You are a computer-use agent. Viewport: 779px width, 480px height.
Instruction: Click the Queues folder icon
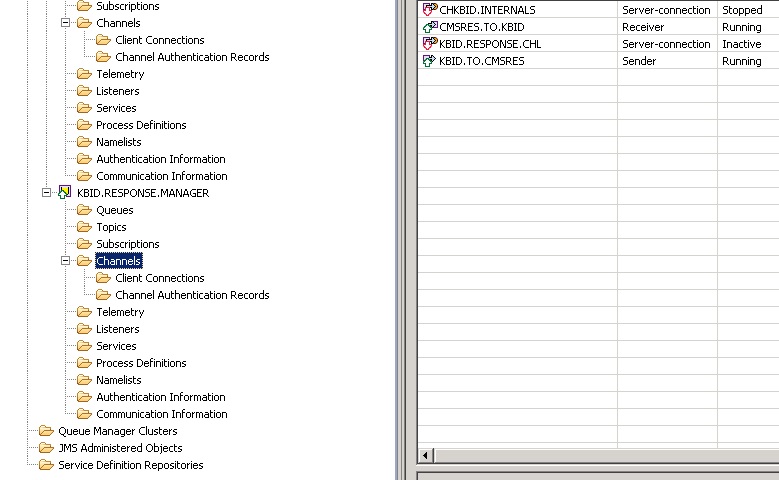(x=84, y=210)
